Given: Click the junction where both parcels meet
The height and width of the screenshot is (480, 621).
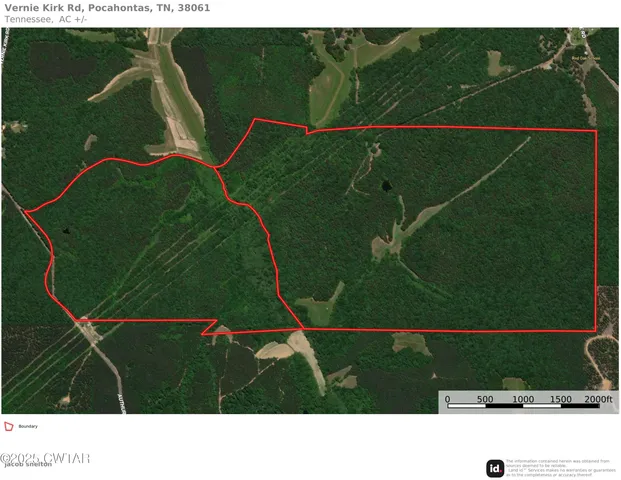Looking at the screenshot, I should pyautogui.click(x=215, y=167).
